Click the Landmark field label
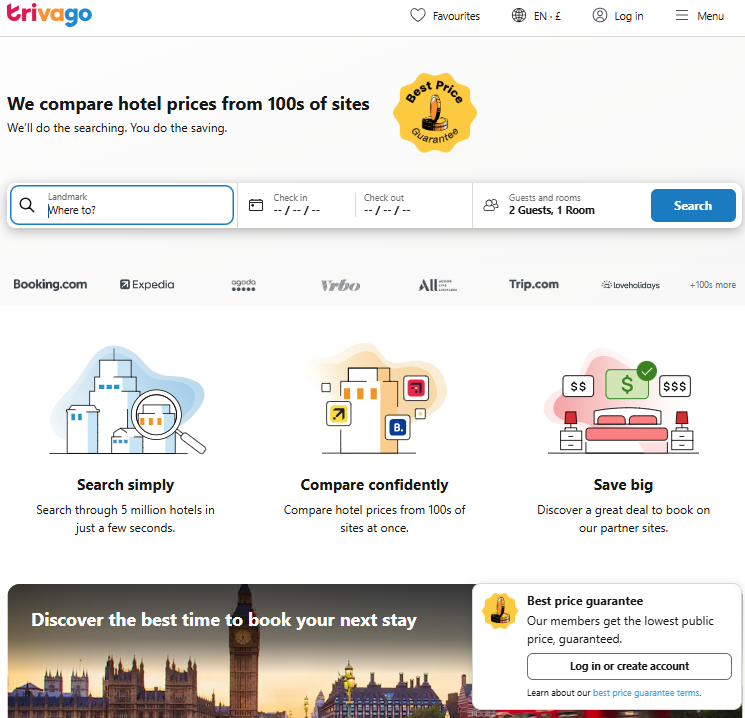 tap(67, 197)
